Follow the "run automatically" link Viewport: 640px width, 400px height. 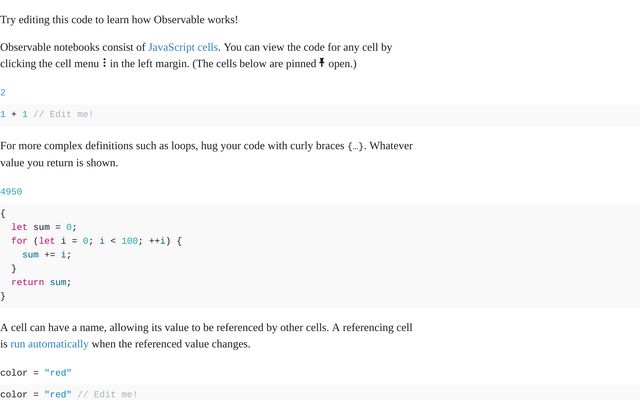click(49, 344)
